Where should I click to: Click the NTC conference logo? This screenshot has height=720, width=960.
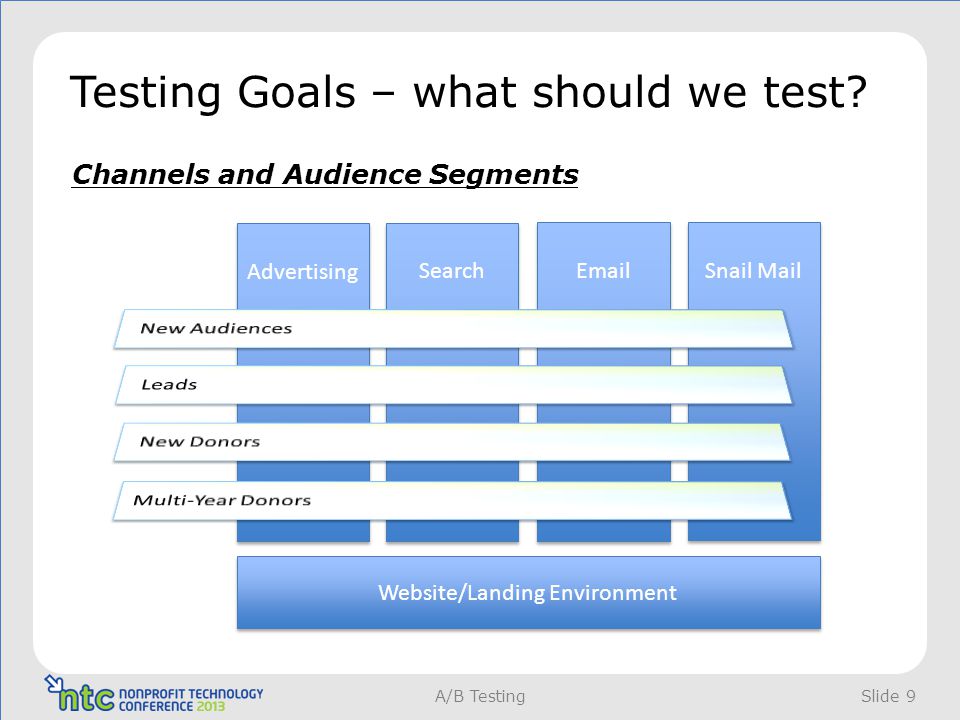pos(153,694)
